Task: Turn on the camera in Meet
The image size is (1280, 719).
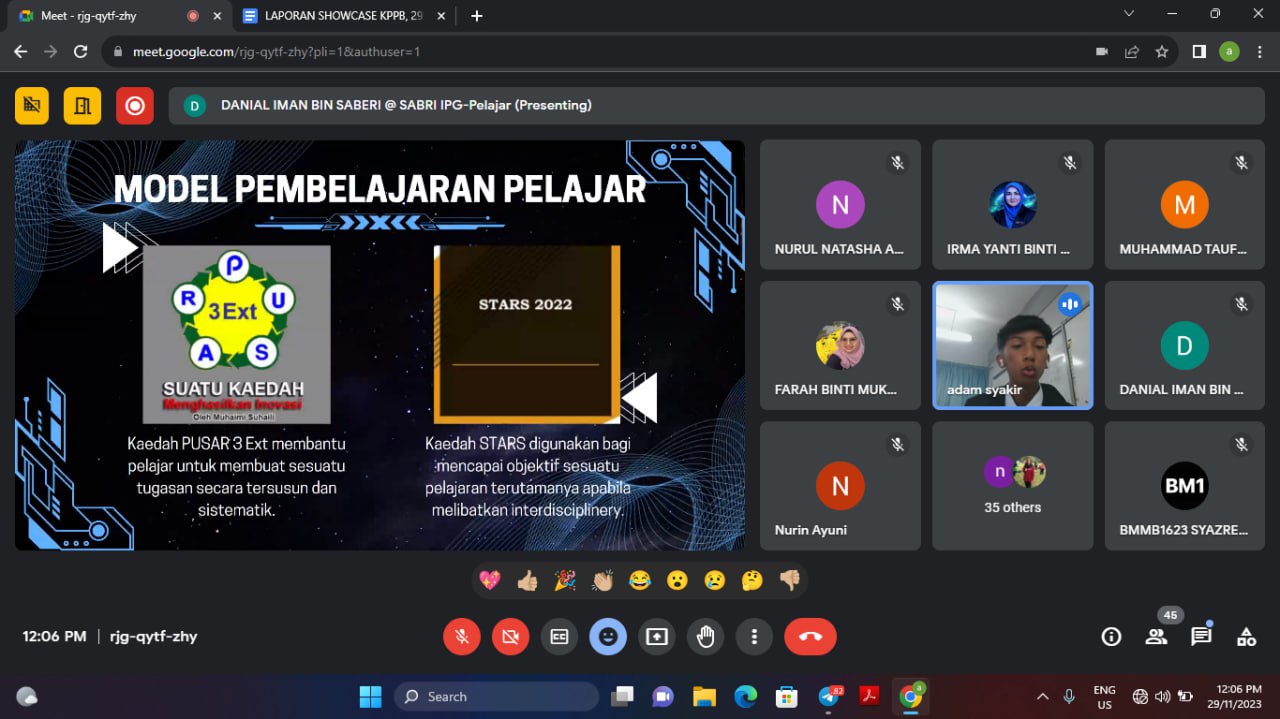Action: click(511, 637)
